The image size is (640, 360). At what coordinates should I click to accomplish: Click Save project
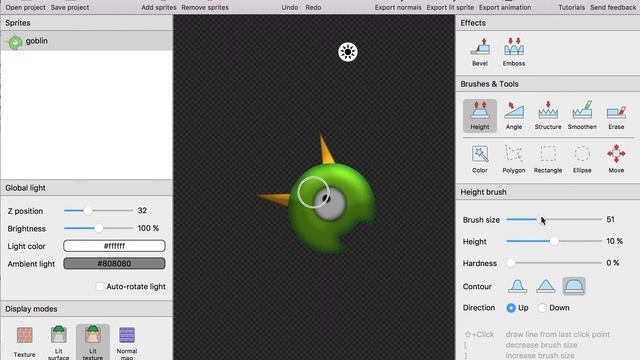pos(70,7)
